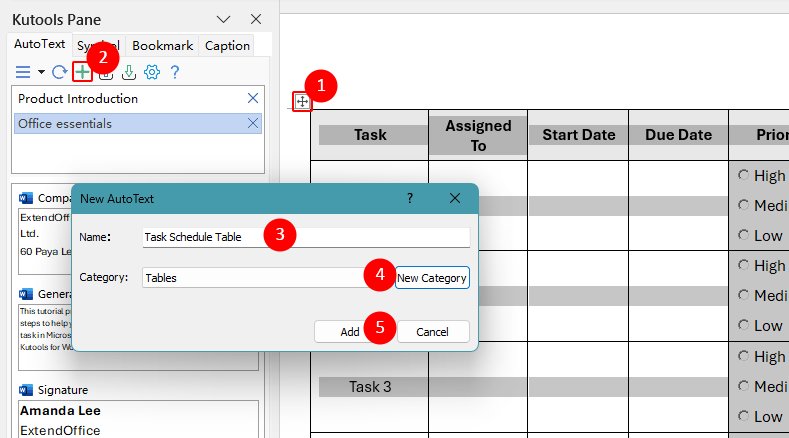
Task: Click the Task column header cell
Action: tap(370, 135)
